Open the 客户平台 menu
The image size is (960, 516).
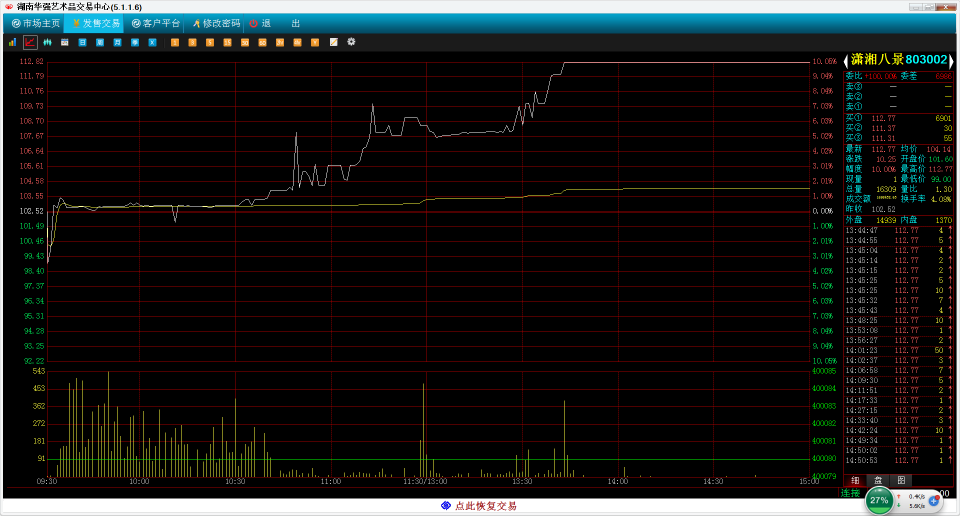156,23
